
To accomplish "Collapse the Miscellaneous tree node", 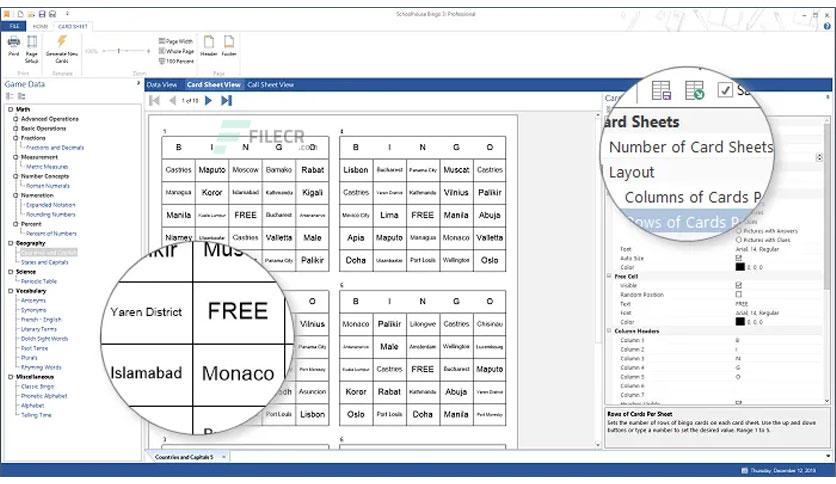I will pyautogui.click(x=10, y=377).
